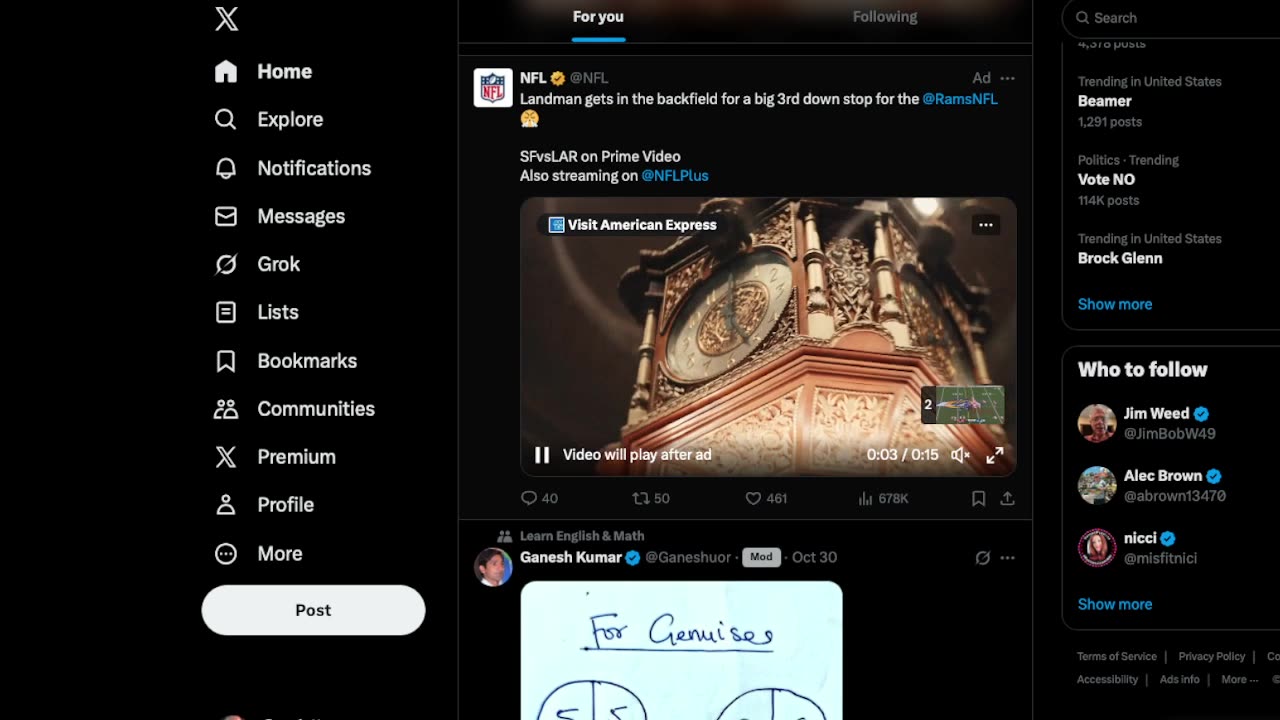
Task: Click Ganesh Kumar's profile avatar
Action: (493, 567)
